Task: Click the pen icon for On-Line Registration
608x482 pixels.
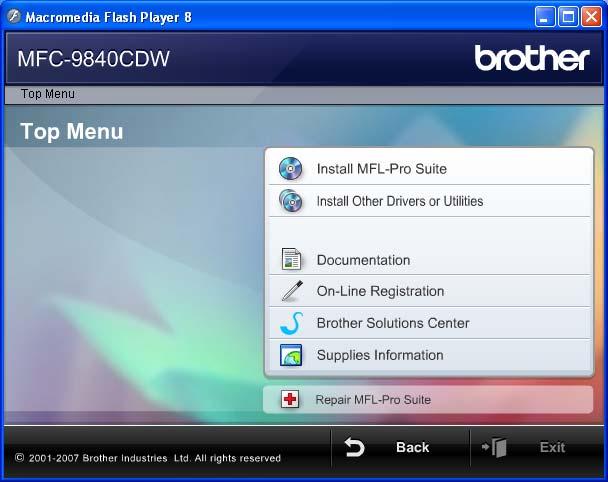Action: 292,291
